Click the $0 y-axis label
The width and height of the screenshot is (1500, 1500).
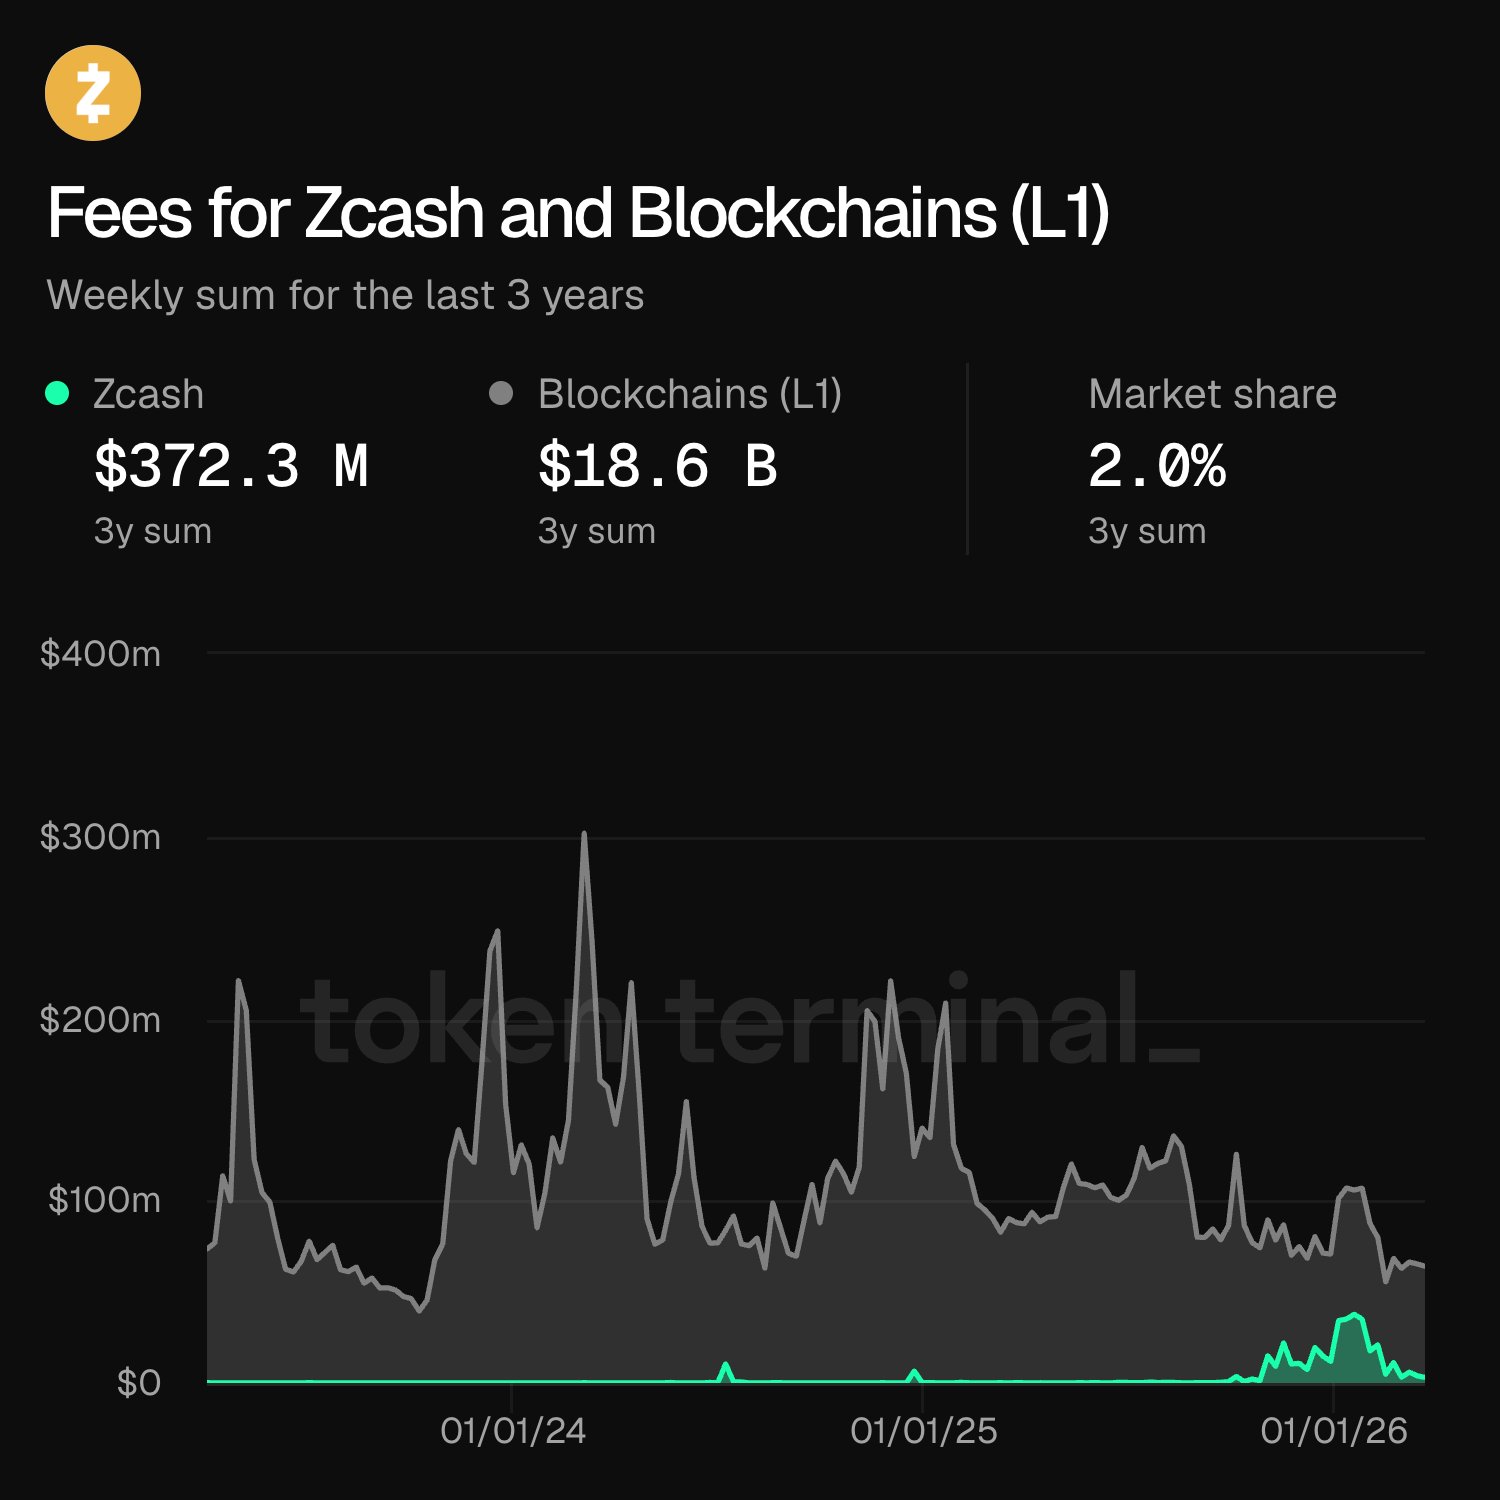pos(138,1383)
